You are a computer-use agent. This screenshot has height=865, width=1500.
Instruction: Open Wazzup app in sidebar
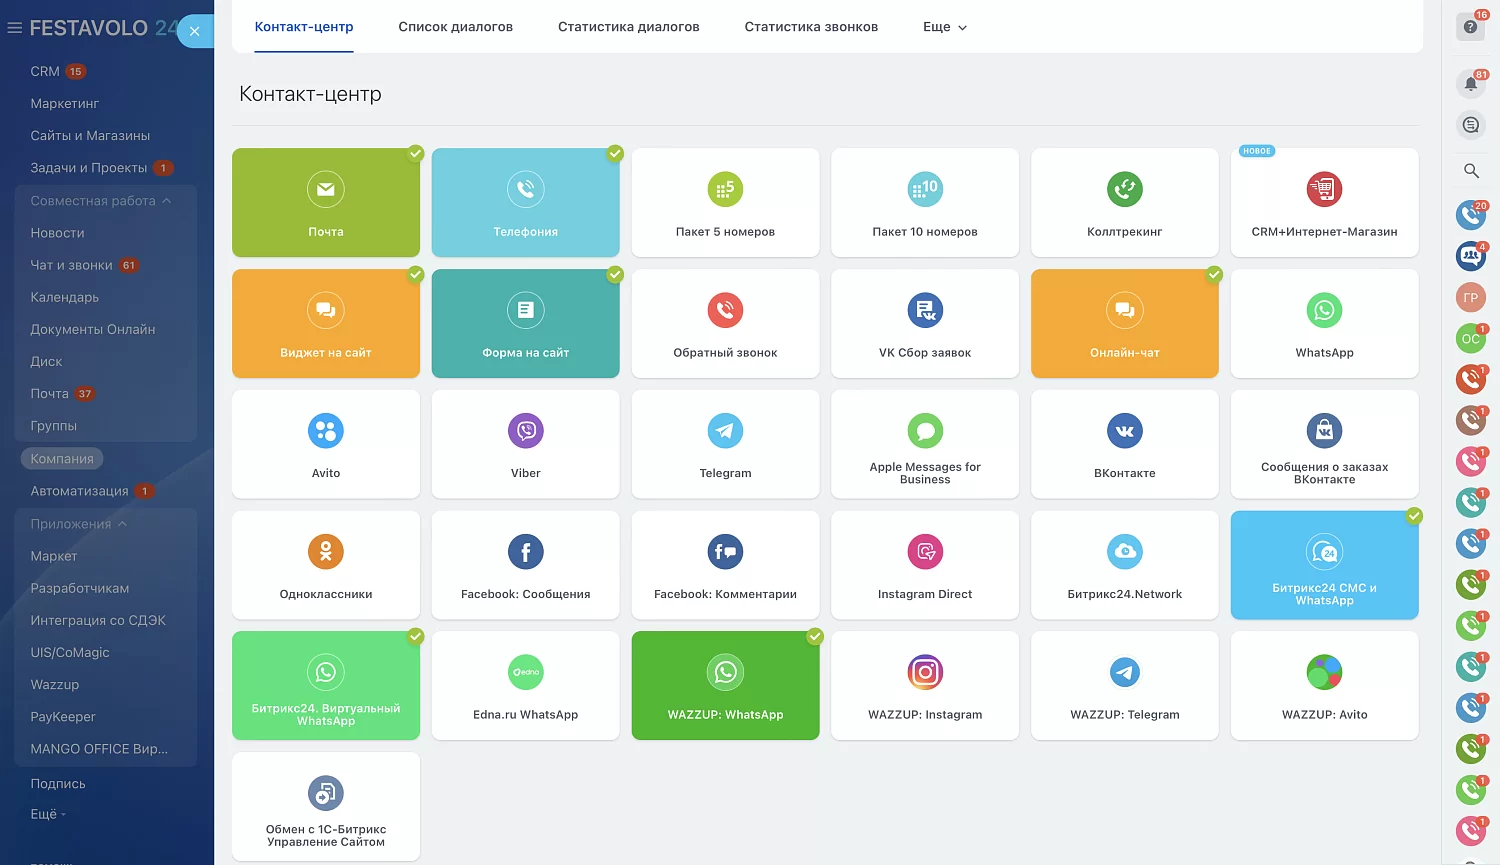click(55, 685)
